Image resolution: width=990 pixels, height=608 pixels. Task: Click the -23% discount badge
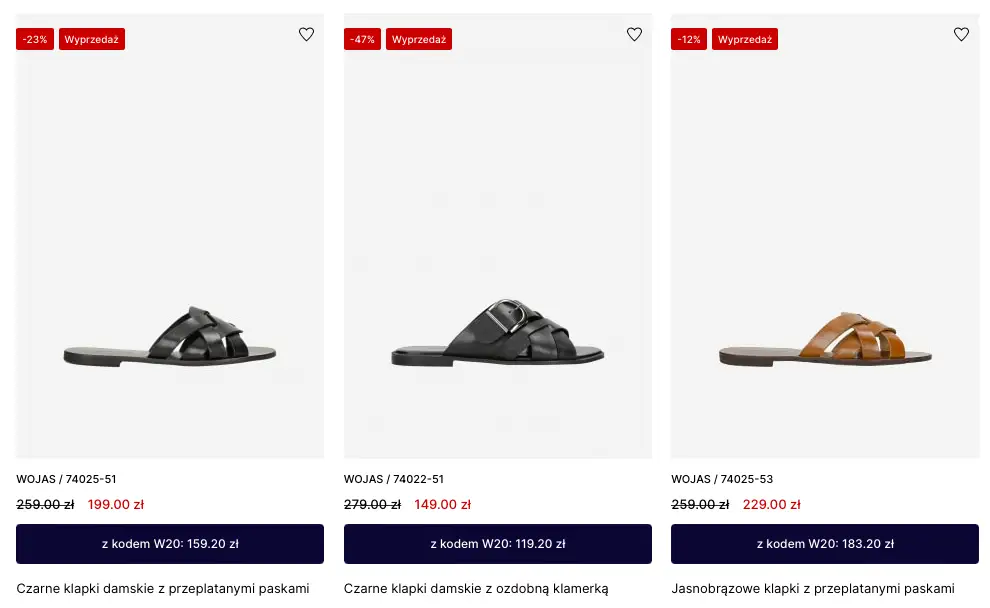tap(35, 39)
